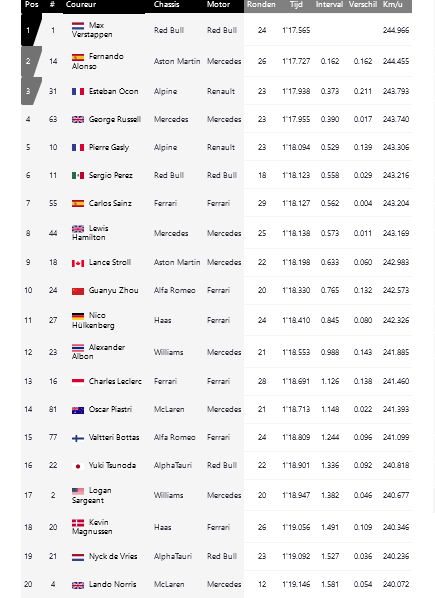Select the Lando Norris driver name

pyautogui.click(x=112, y=584)
